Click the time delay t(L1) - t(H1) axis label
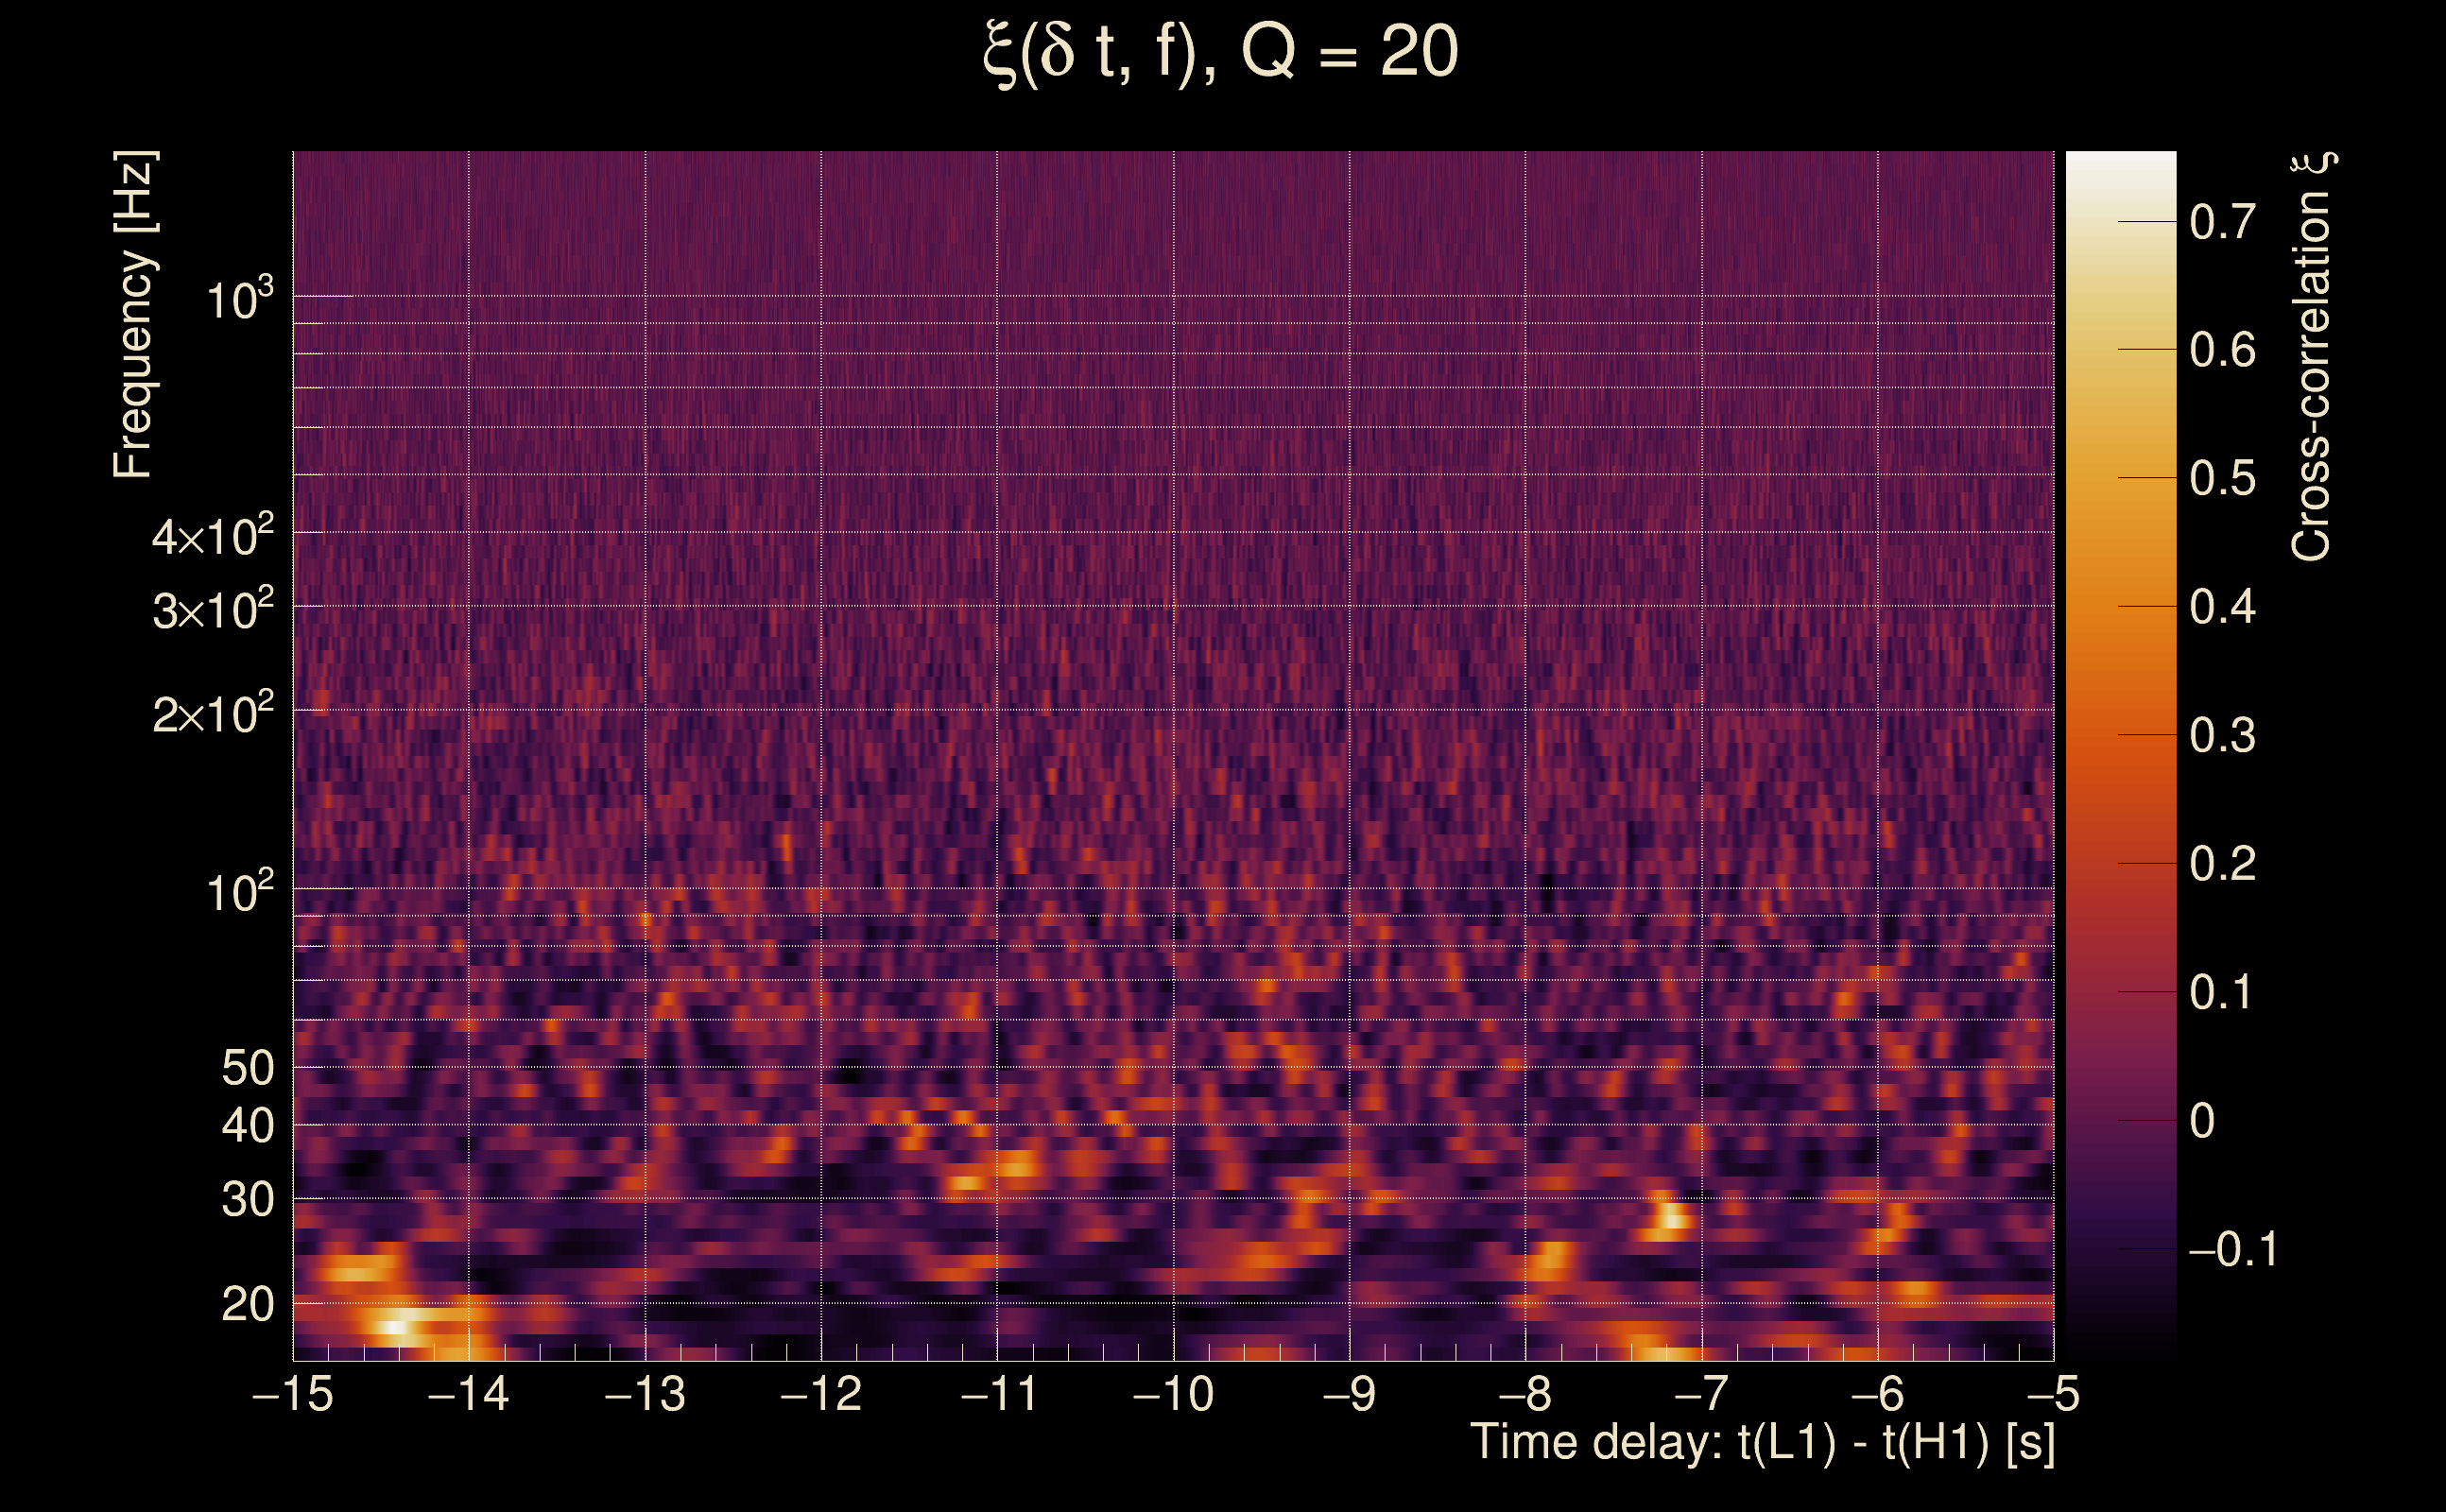This screenshot has height=1512, width=2446. [1762, 1443]
